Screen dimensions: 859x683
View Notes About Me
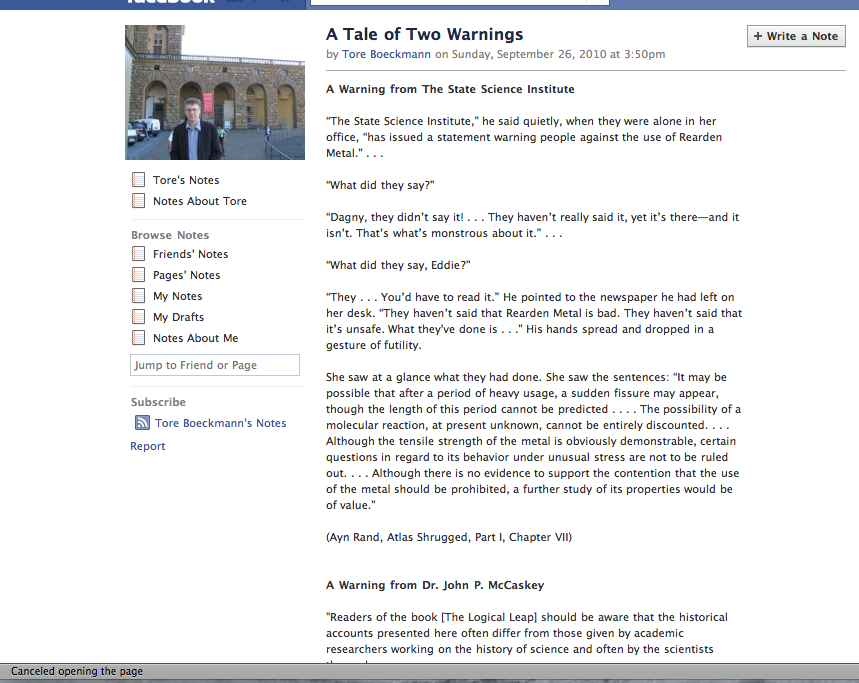(196, 338)
